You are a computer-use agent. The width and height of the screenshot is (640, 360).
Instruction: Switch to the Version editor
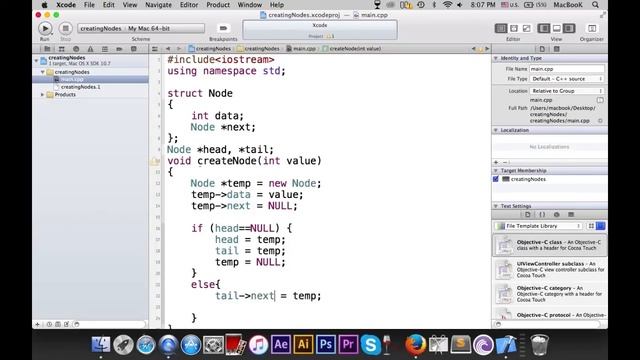527,28
